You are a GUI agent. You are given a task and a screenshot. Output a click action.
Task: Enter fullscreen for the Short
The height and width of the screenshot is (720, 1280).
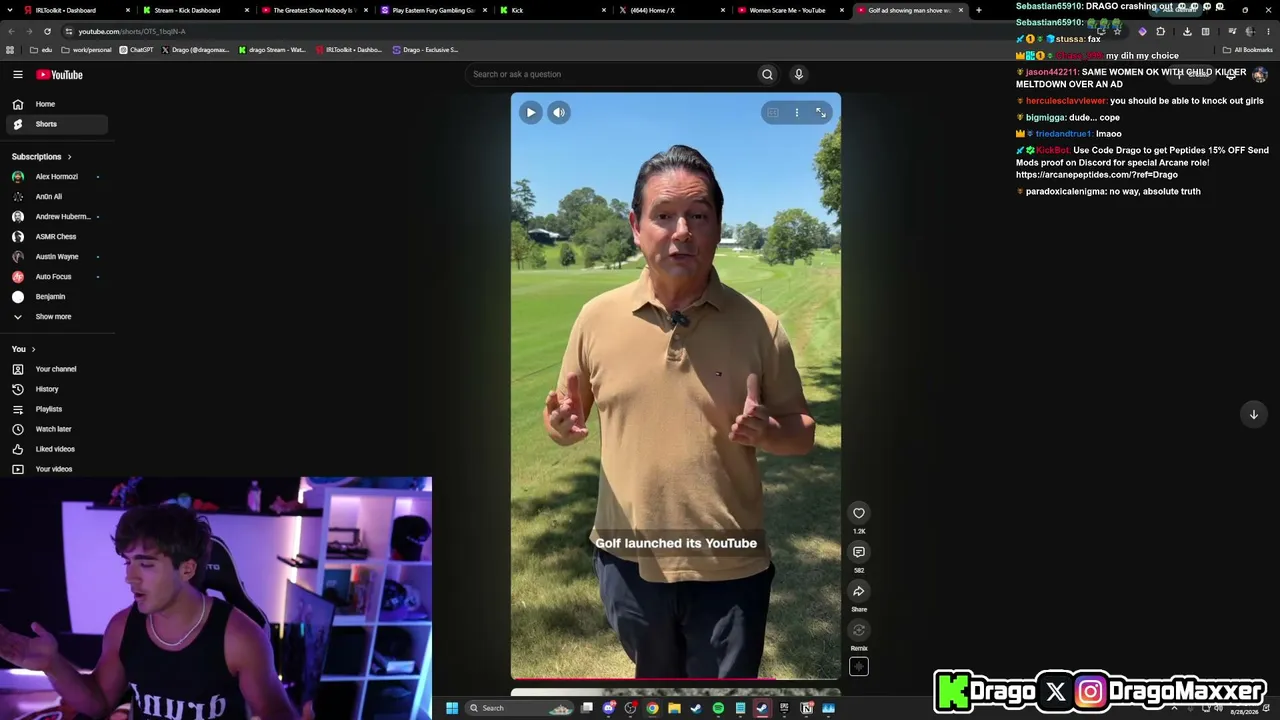821,113
